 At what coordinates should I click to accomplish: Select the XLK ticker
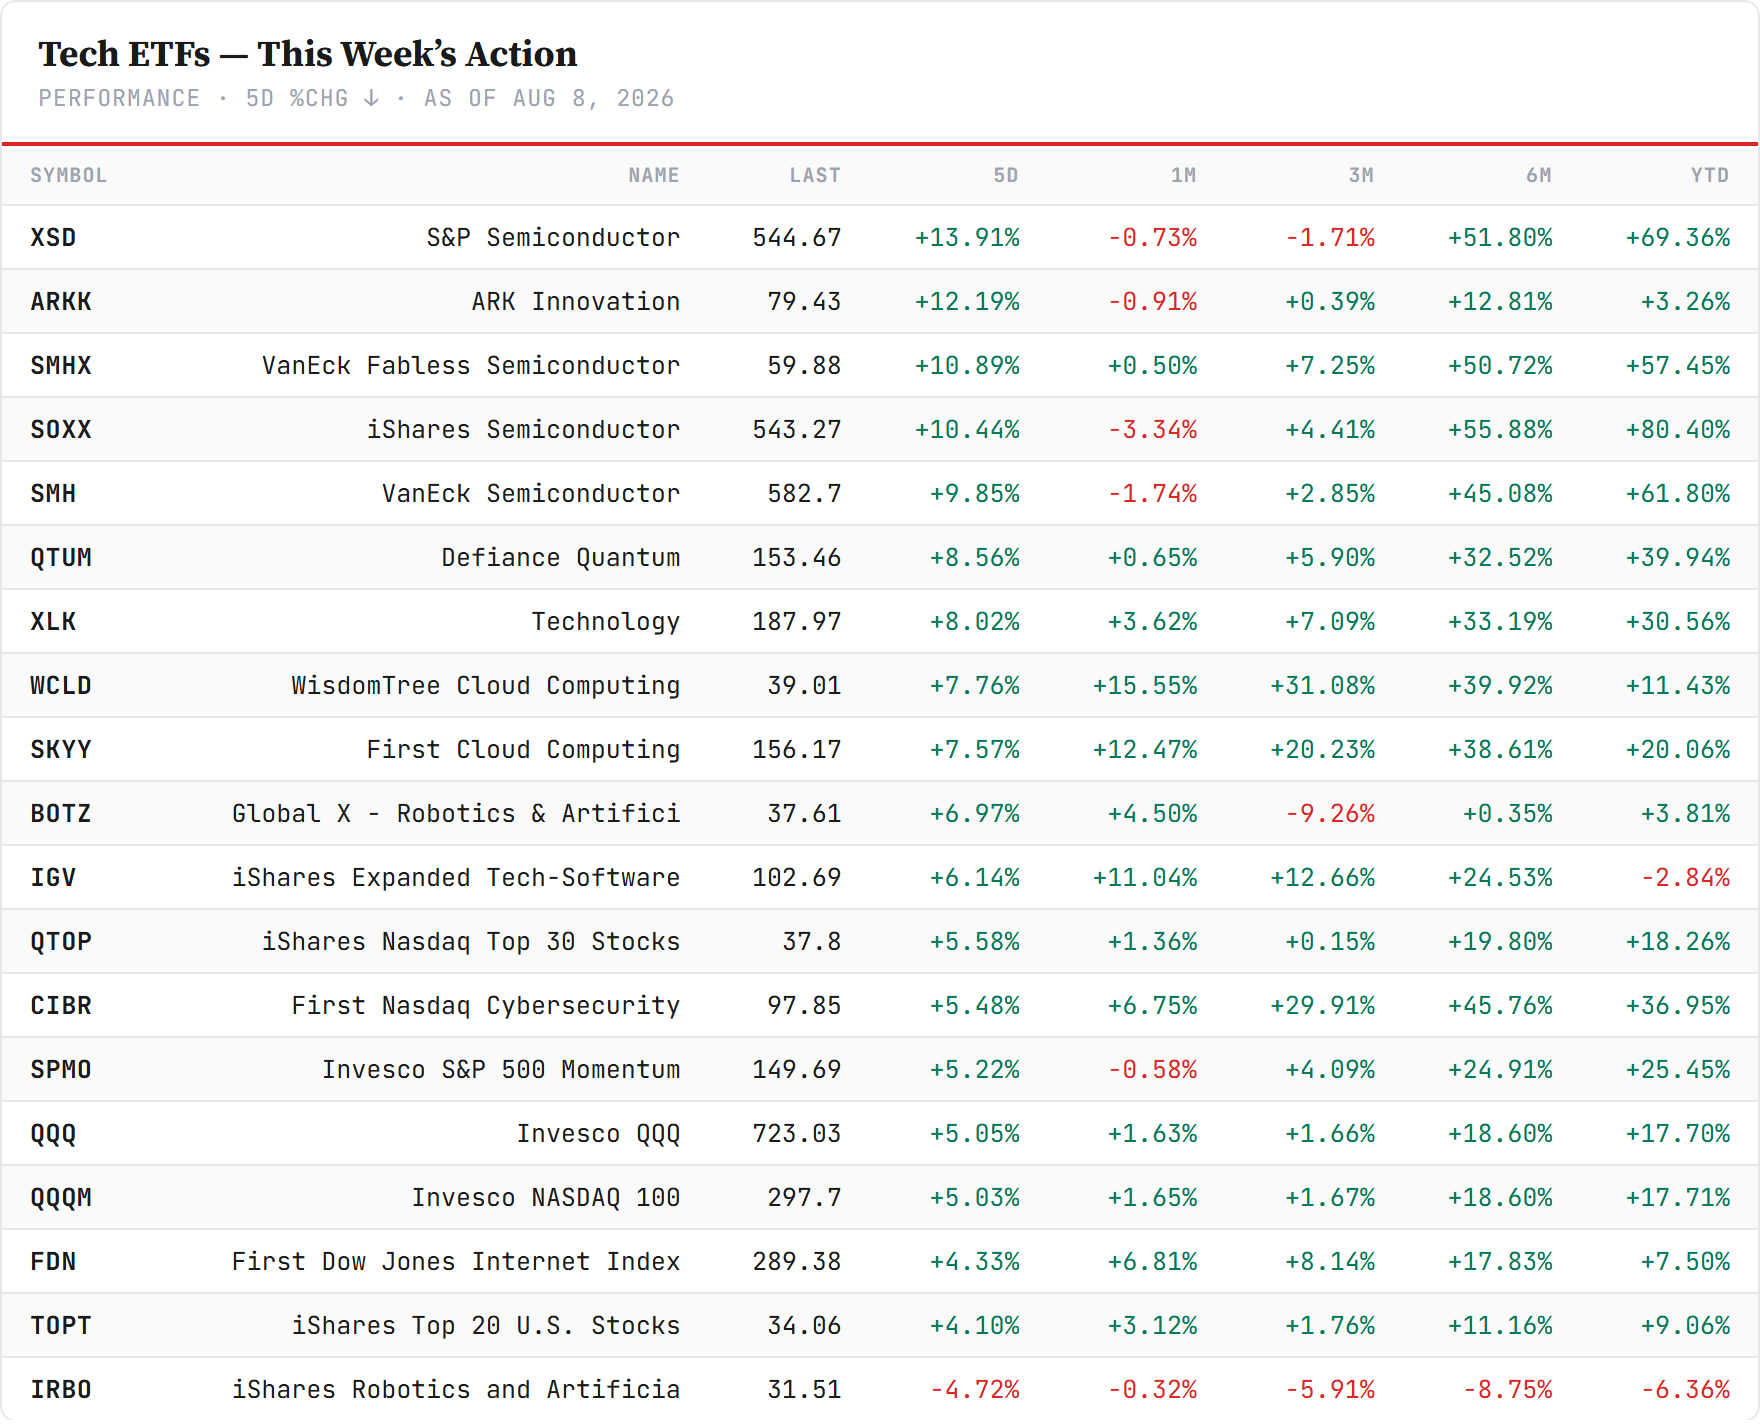pyautogui.click(x=53, y=622)
